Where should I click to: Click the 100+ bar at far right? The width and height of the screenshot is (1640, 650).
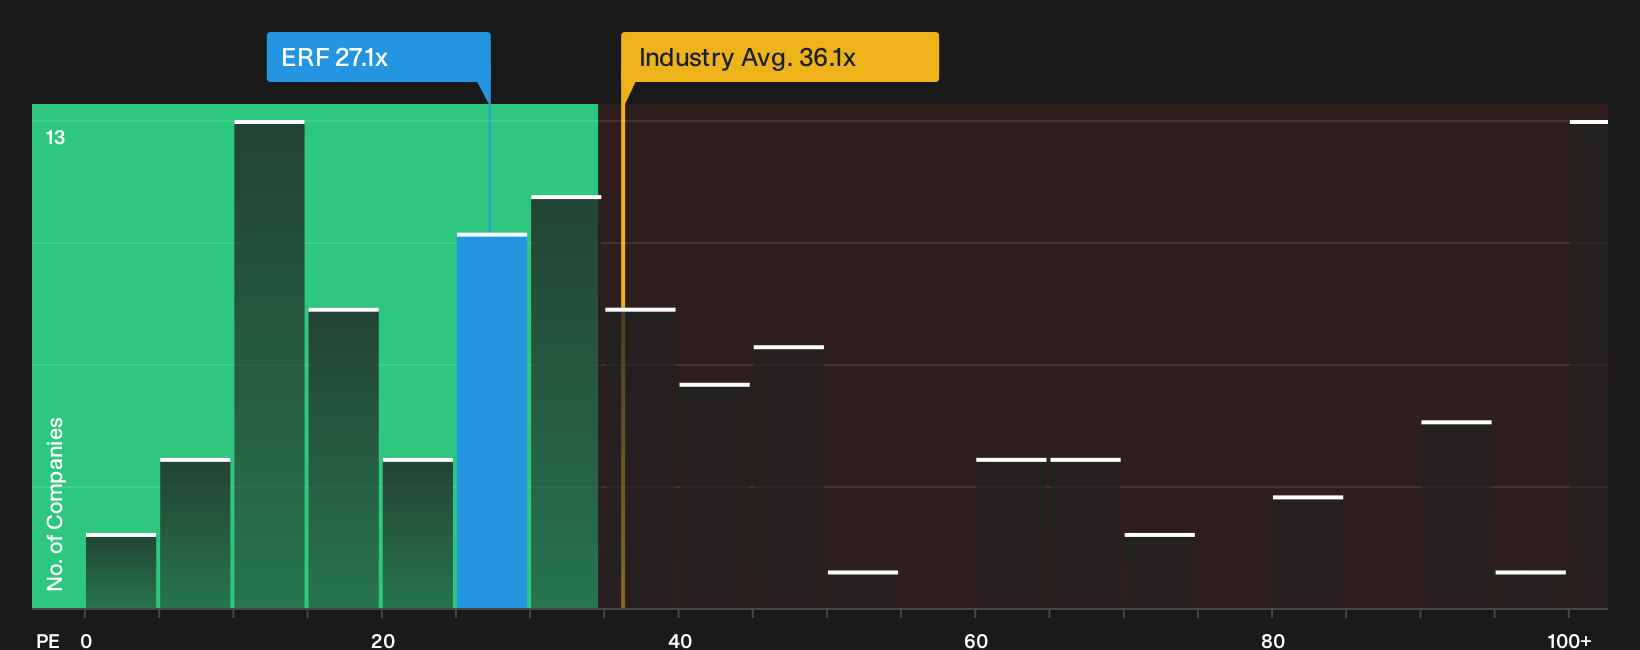[x=1589, y=364]
